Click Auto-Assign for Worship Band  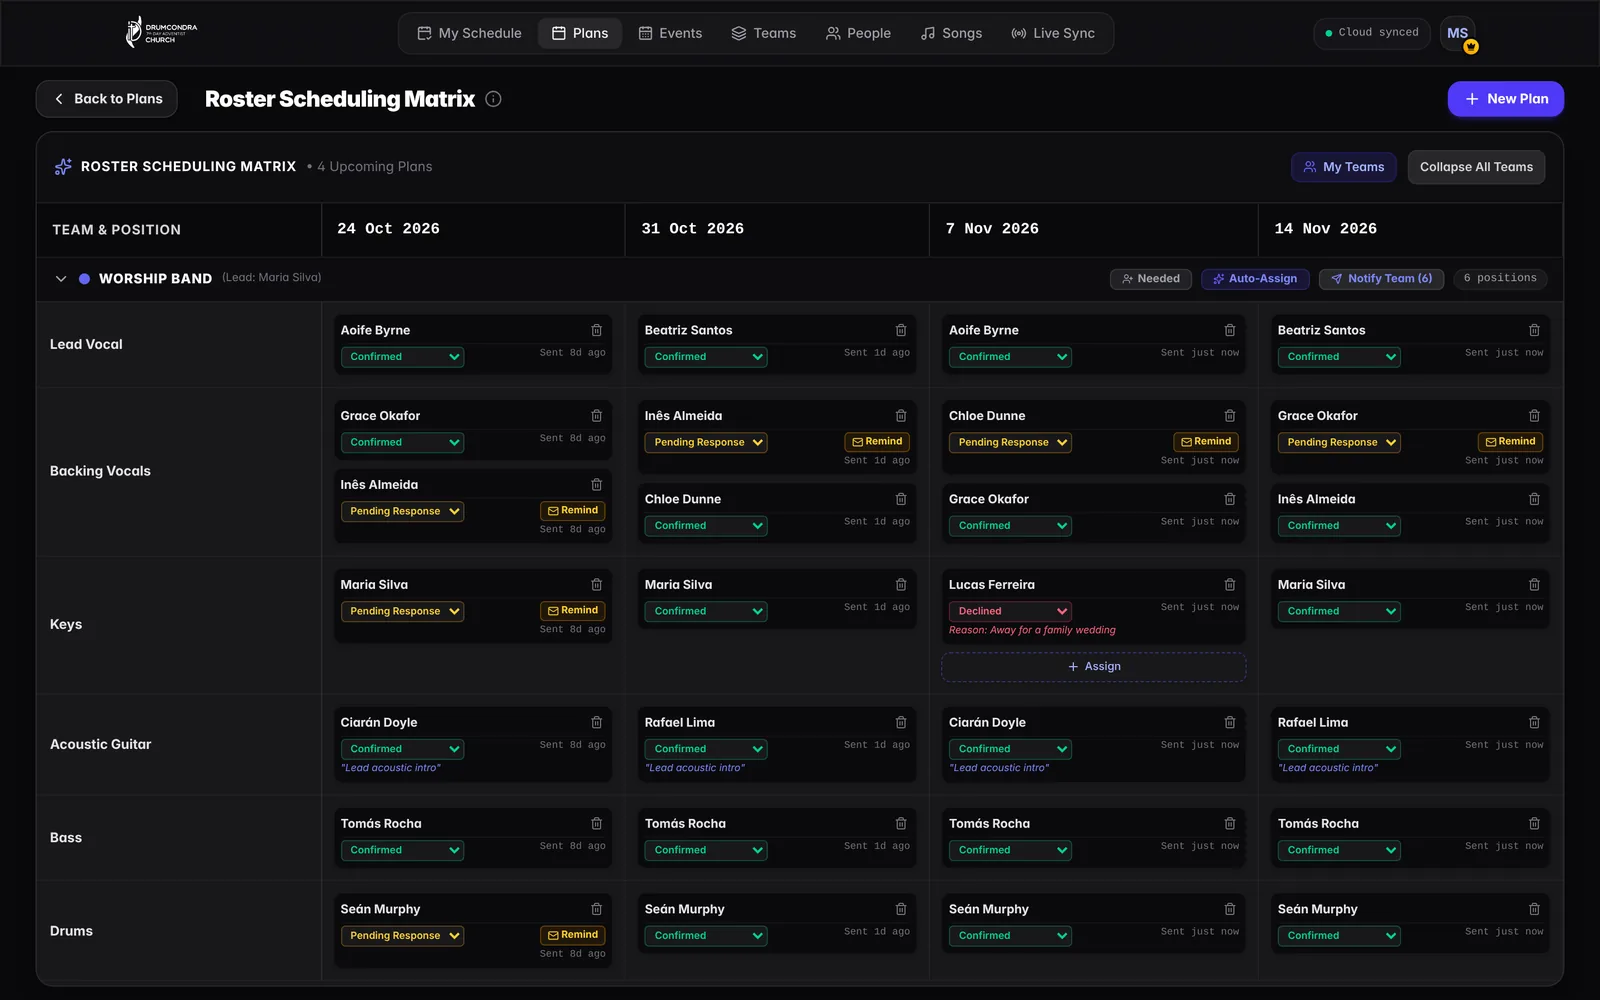pos(1255,279)
